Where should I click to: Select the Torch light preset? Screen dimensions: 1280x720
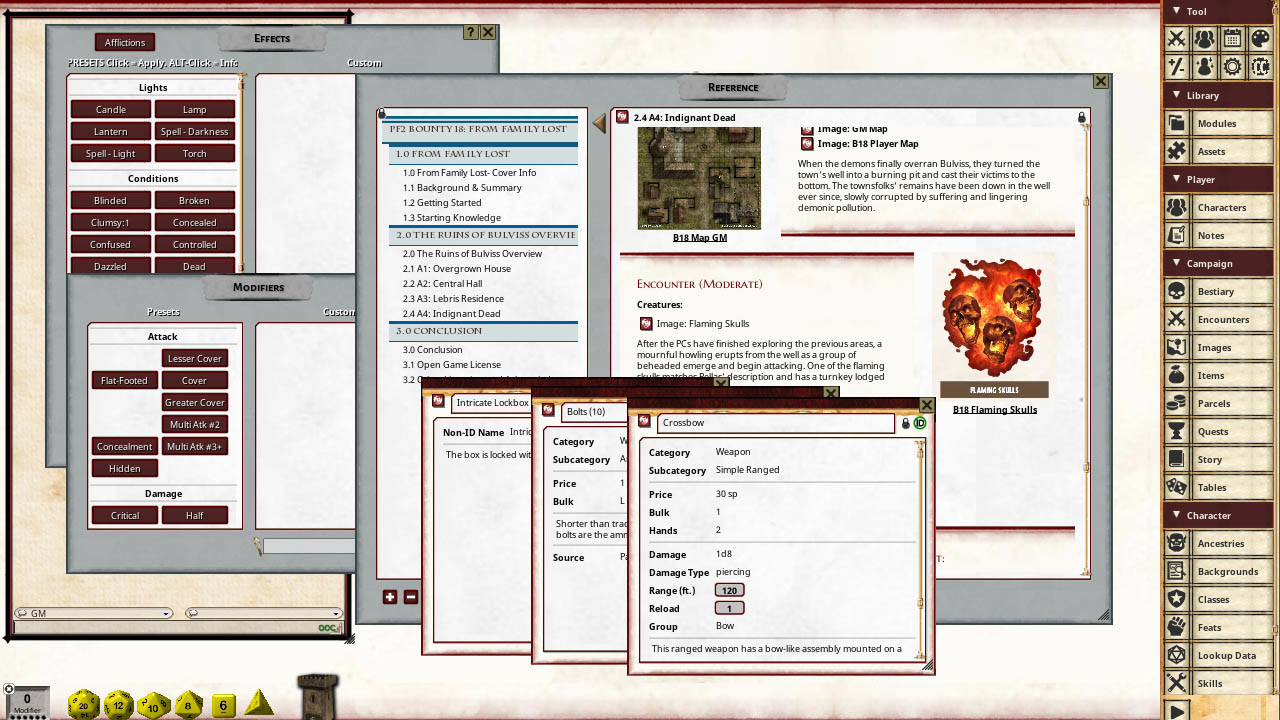[194, 152]
